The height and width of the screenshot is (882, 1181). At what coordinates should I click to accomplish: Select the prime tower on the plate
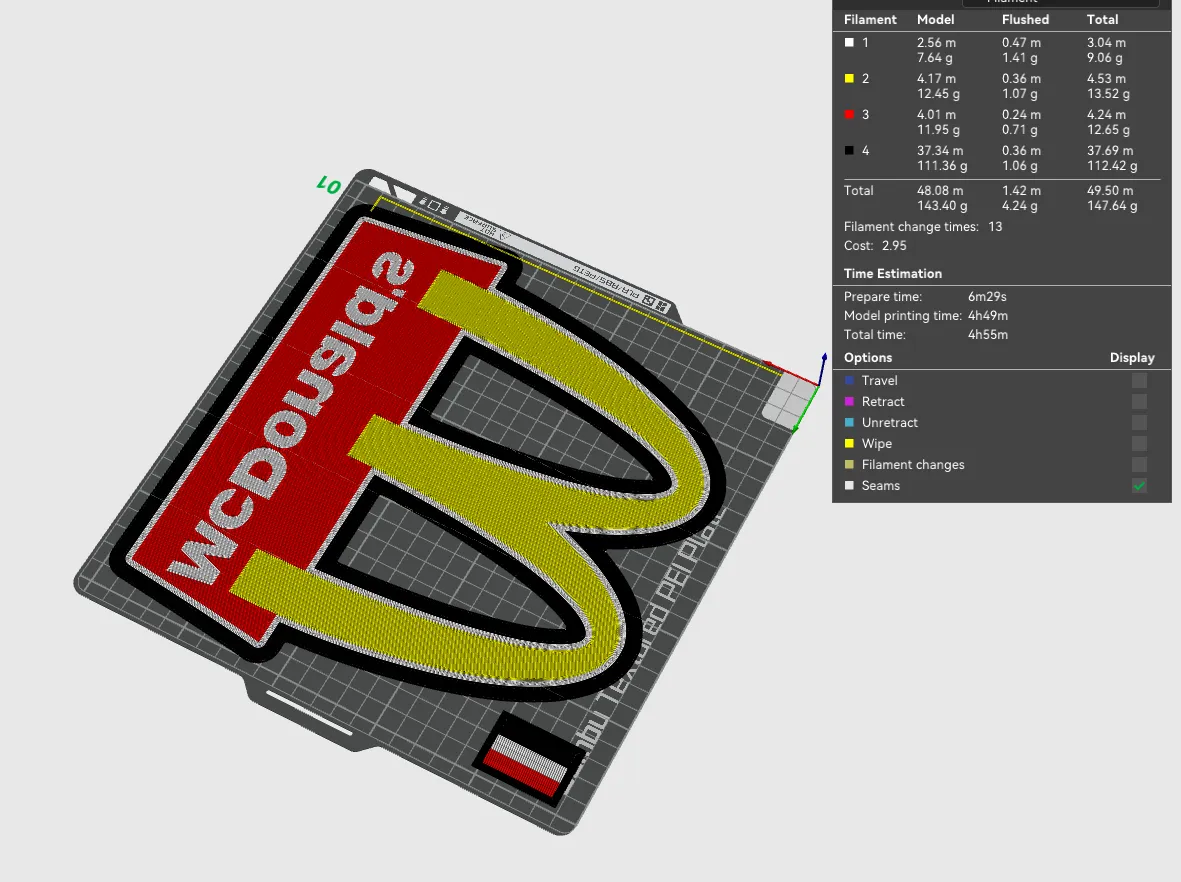(x=528, y=758)
